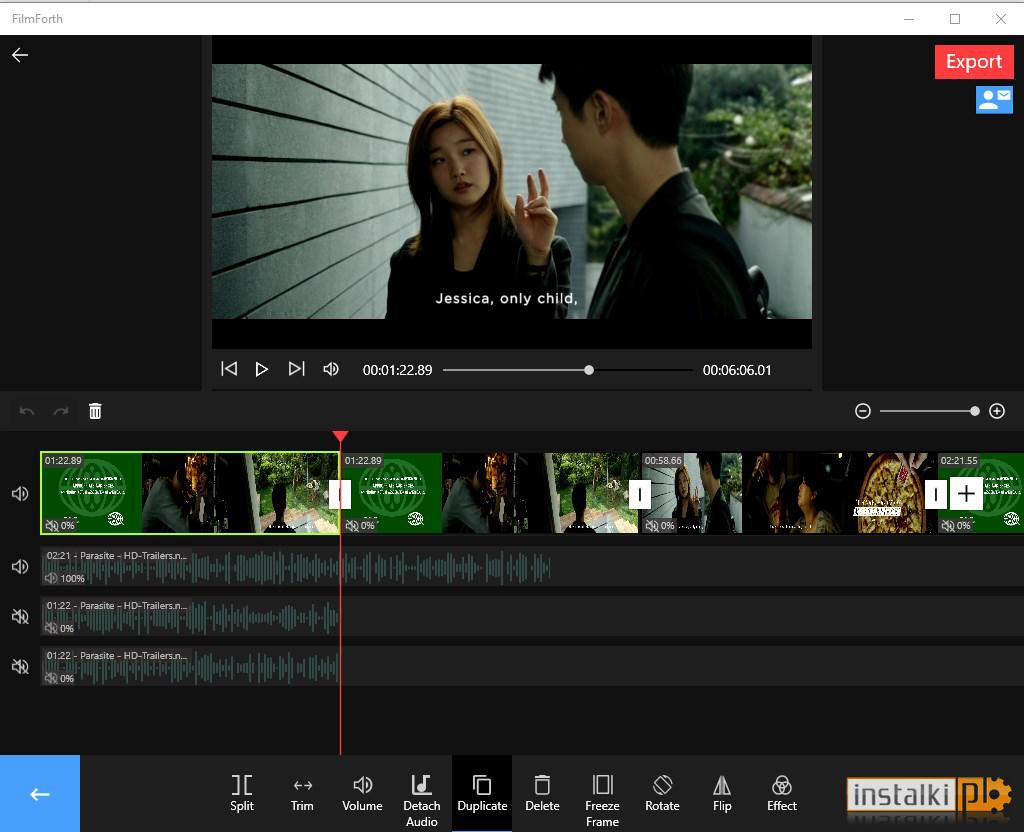Click the timeline zoom slider
1024x832 pixels.
point(929,411)
